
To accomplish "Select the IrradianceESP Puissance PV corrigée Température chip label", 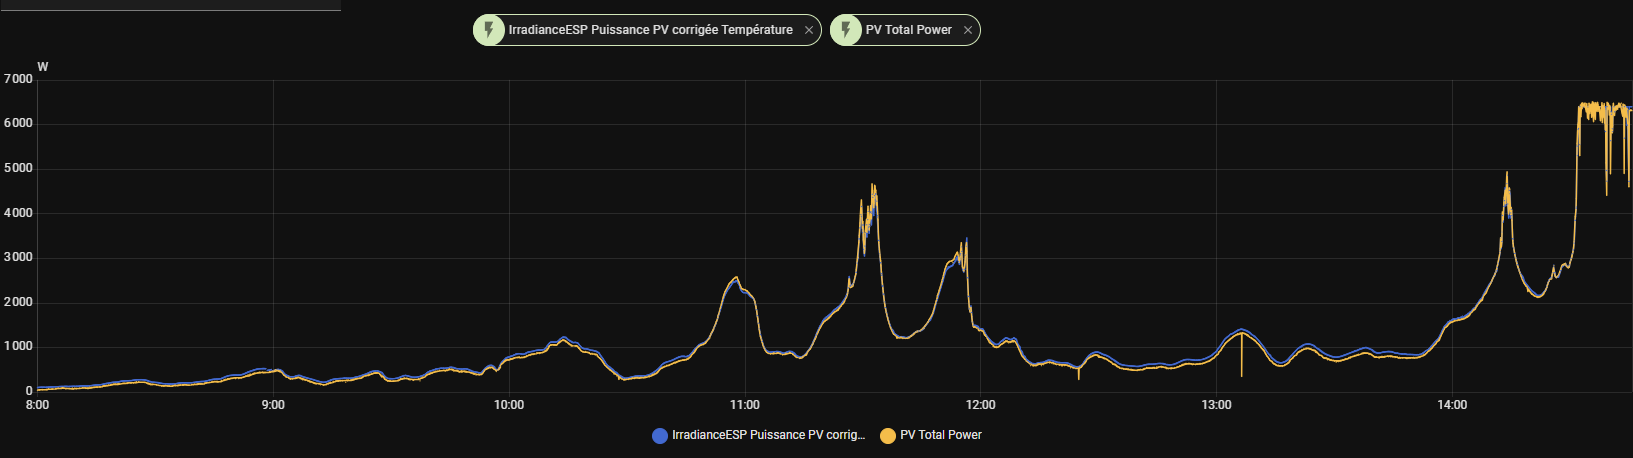I will [650, 30].
